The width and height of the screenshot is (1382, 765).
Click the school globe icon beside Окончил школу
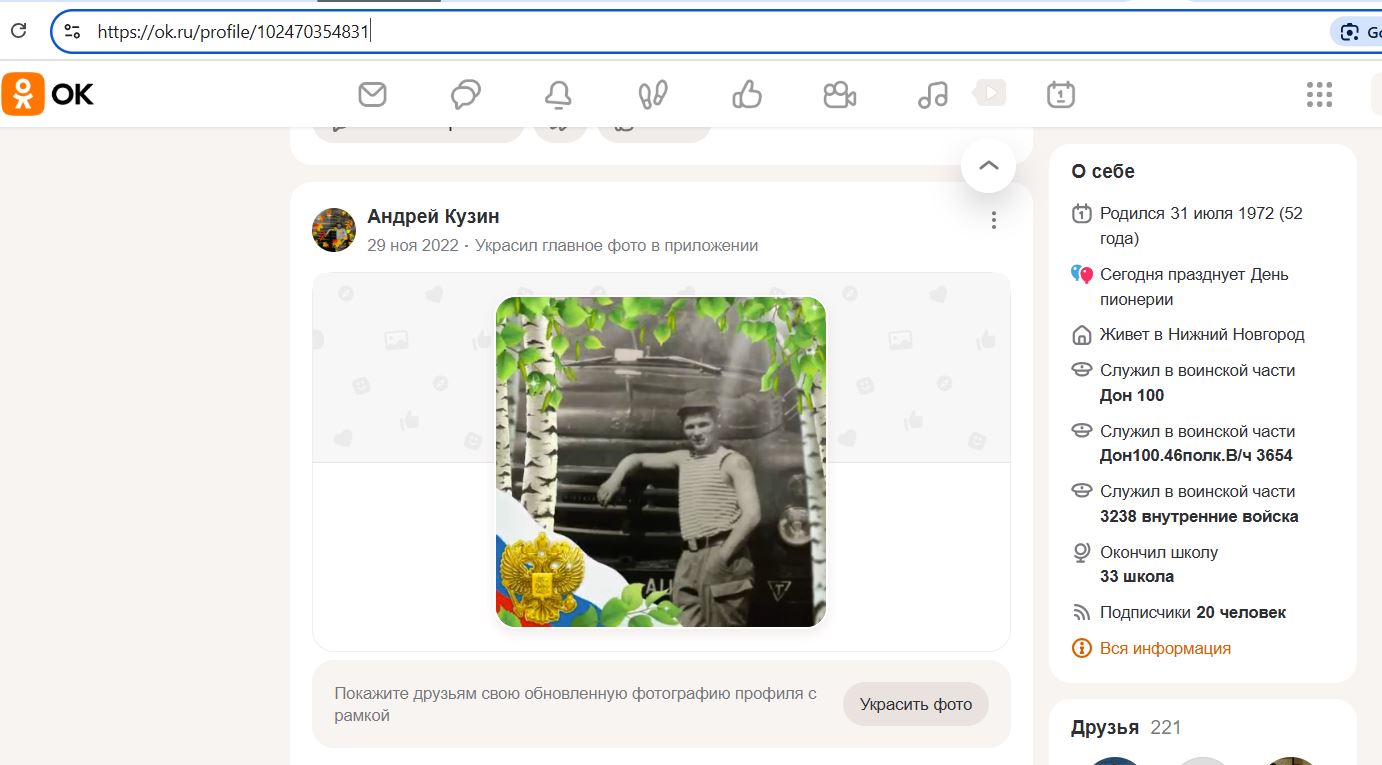click(1081, 552)
